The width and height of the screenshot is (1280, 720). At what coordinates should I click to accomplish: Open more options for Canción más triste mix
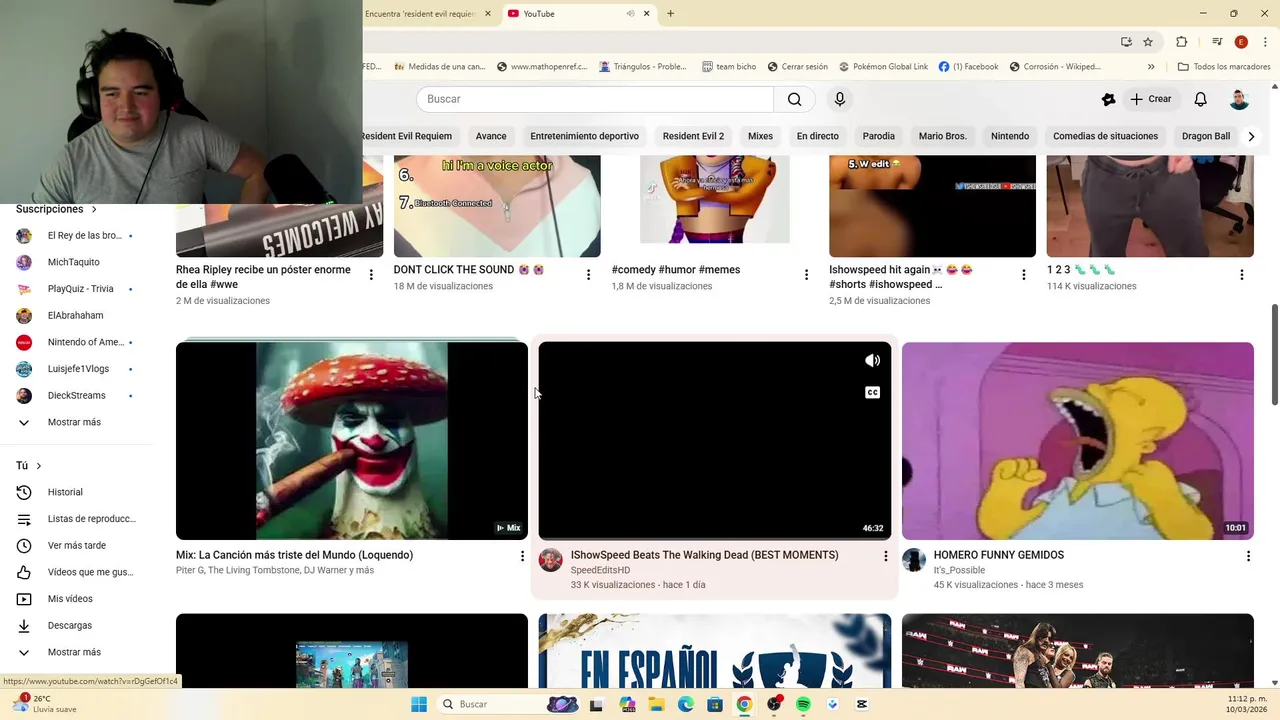pos(522,556)
